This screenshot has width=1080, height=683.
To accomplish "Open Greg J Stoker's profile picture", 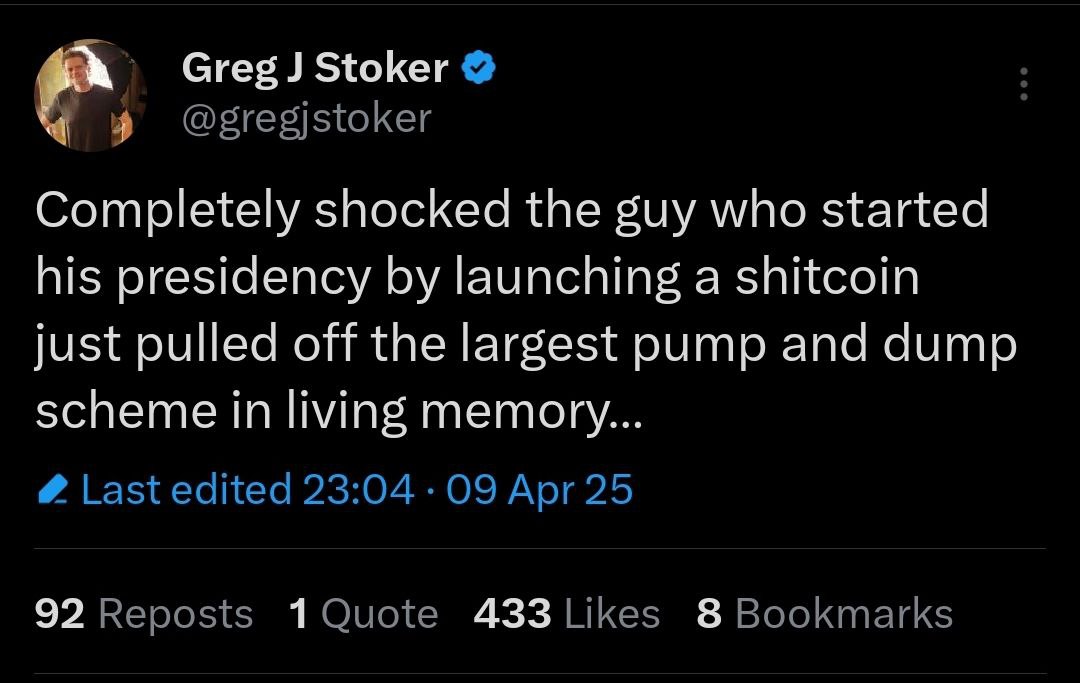I will coord(91,96).
